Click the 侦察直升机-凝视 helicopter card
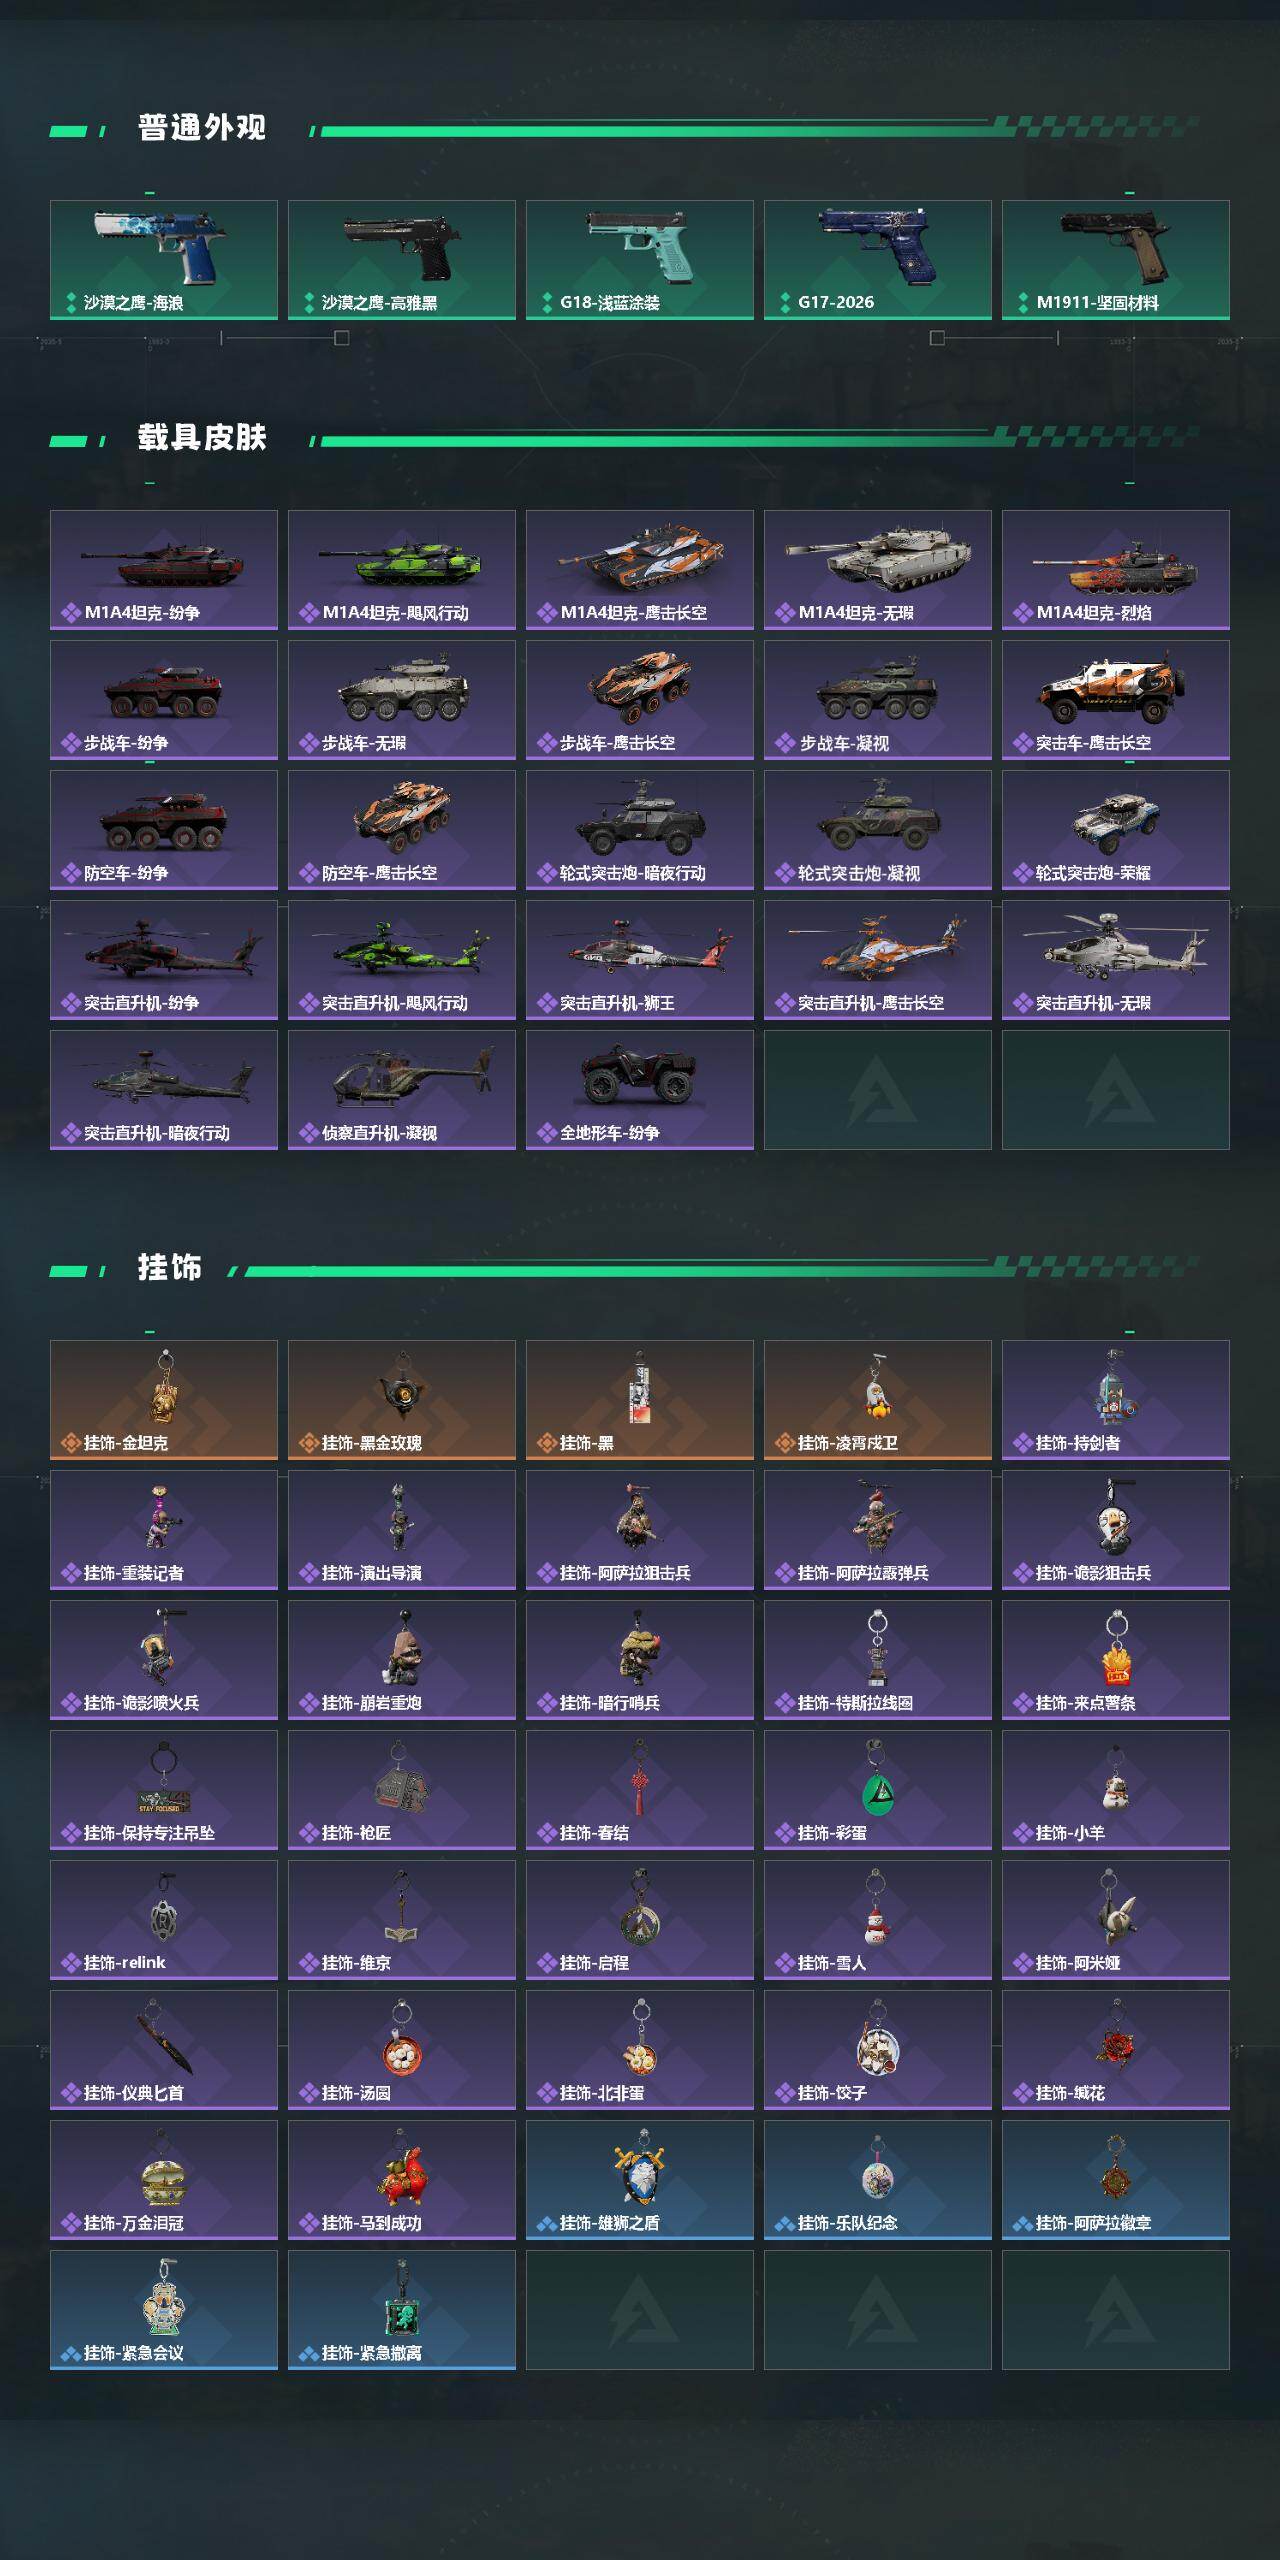The height and width of the screenshot is (2560, 1280). 402,1090
